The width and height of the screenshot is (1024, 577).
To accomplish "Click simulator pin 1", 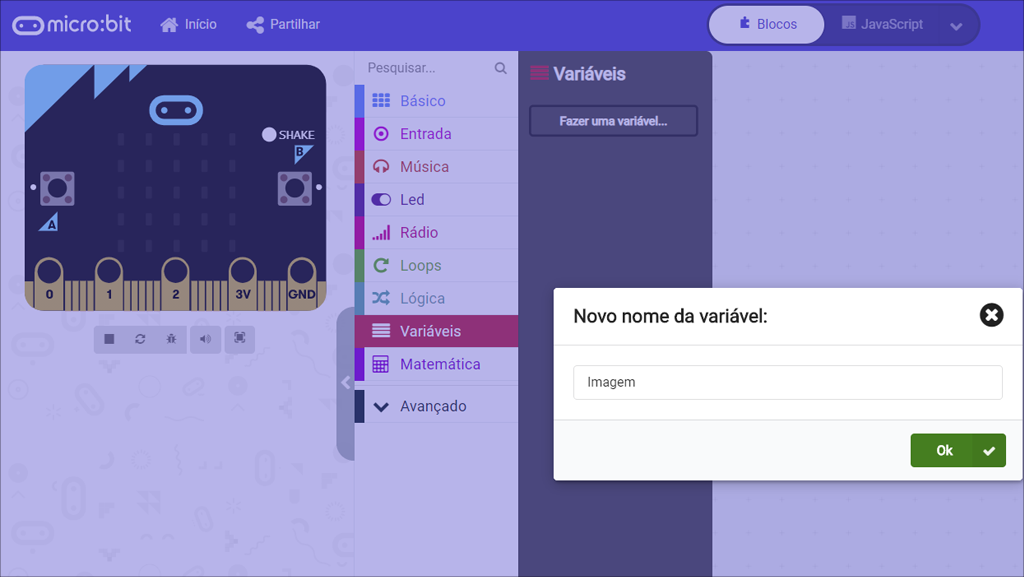I will tap(109, 284).
